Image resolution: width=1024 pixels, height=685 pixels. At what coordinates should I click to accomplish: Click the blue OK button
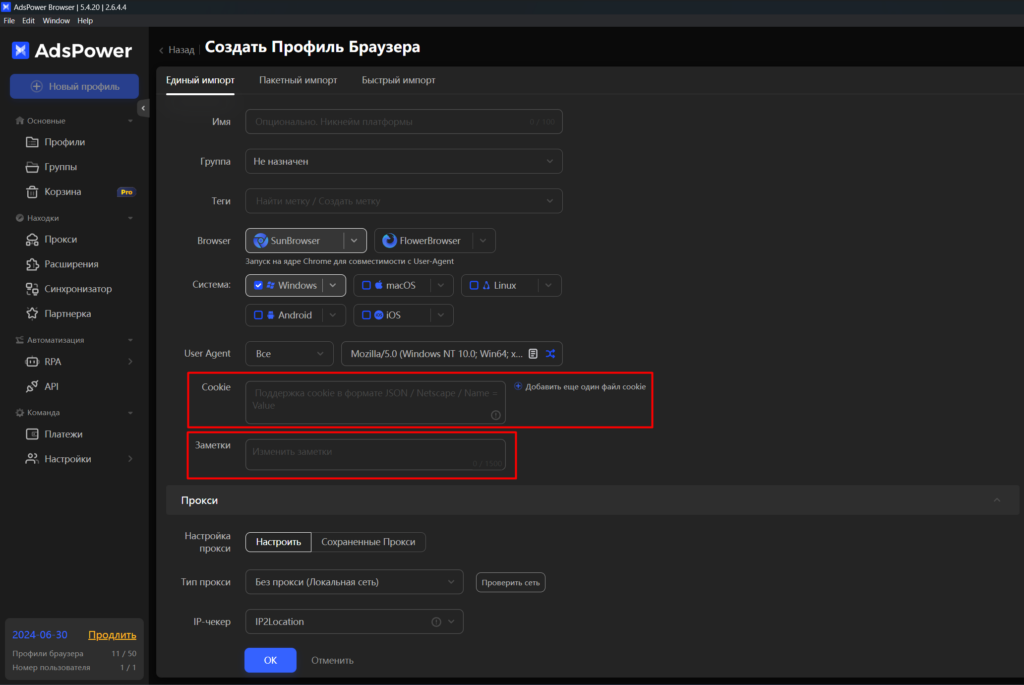tap(270, 660)
